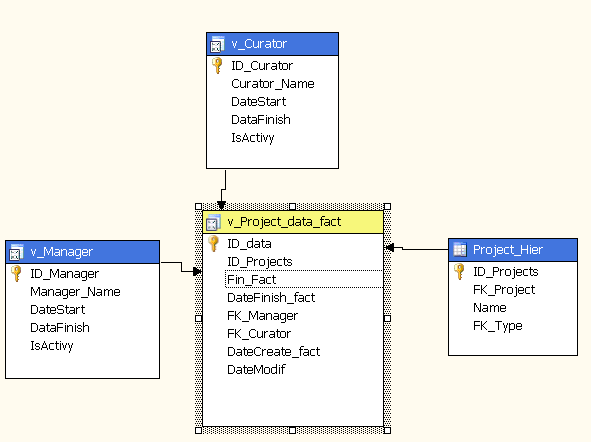Screen dimensions: 591x442
Task: Click the v_Curator view icon
Action: coord(217,44)
